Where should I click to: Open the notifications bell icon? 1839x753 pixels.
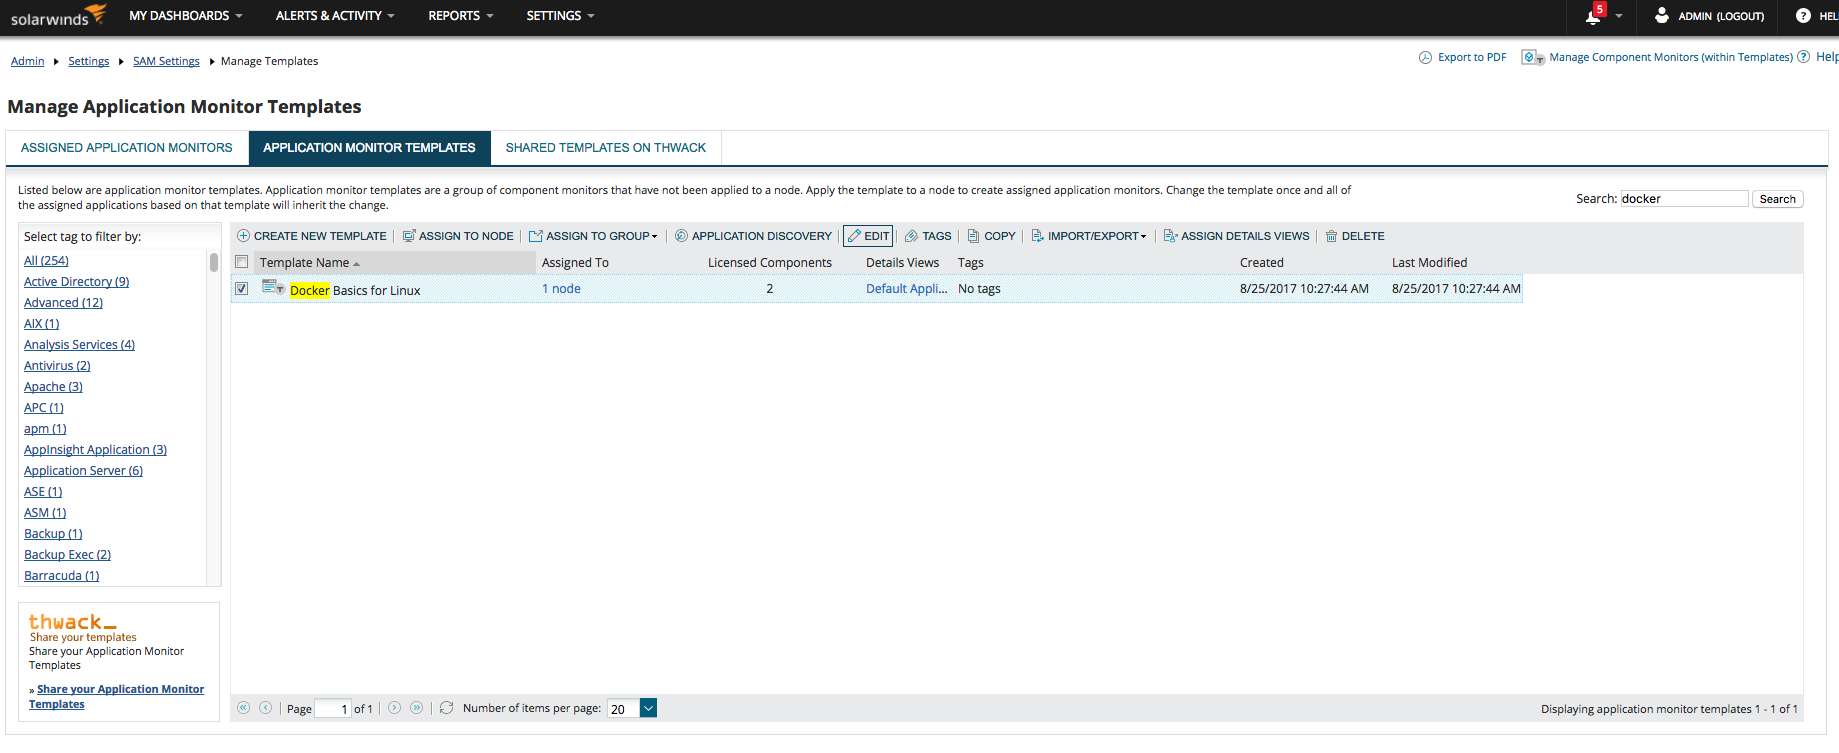(1594, 15)
